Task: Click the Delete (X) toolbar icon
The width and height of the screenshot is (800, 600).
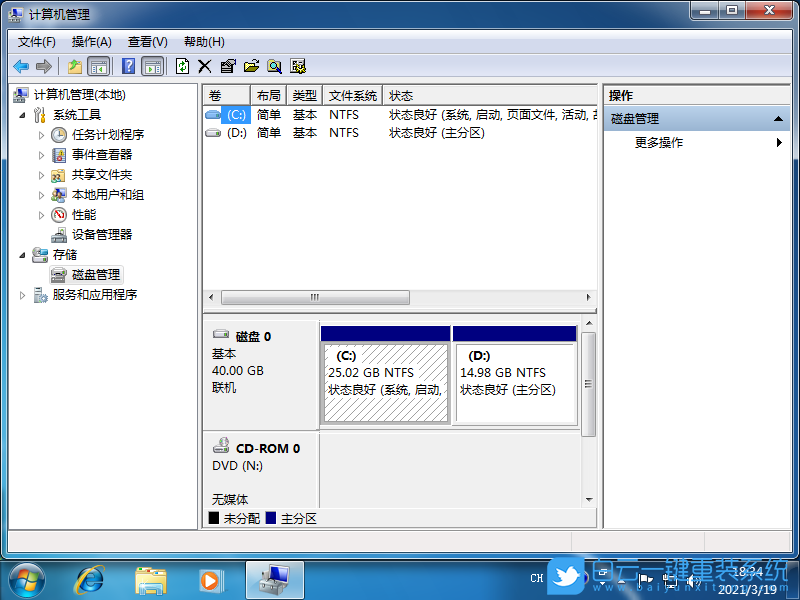Action: click(204, 66)
